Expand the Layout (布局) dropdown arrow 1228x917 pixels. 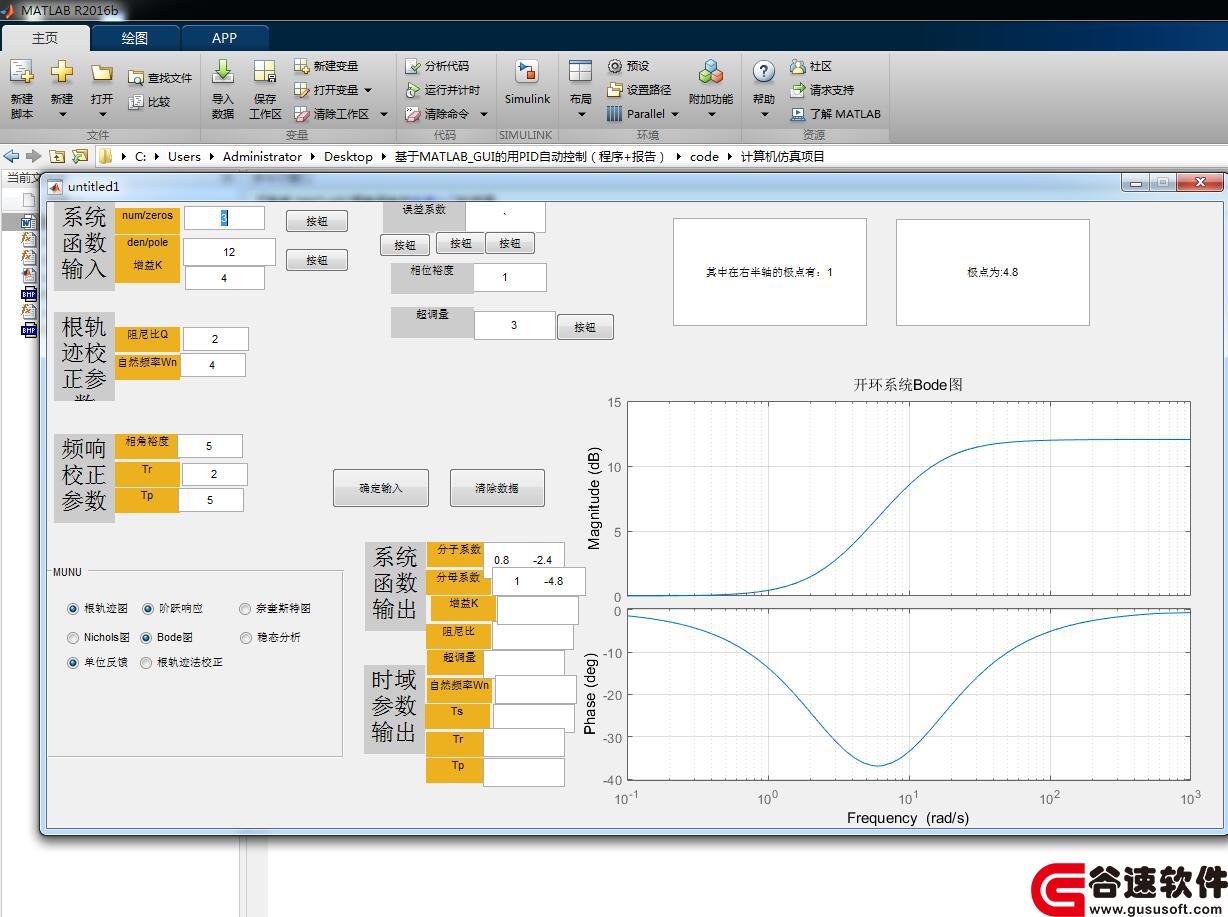point(580,115)
